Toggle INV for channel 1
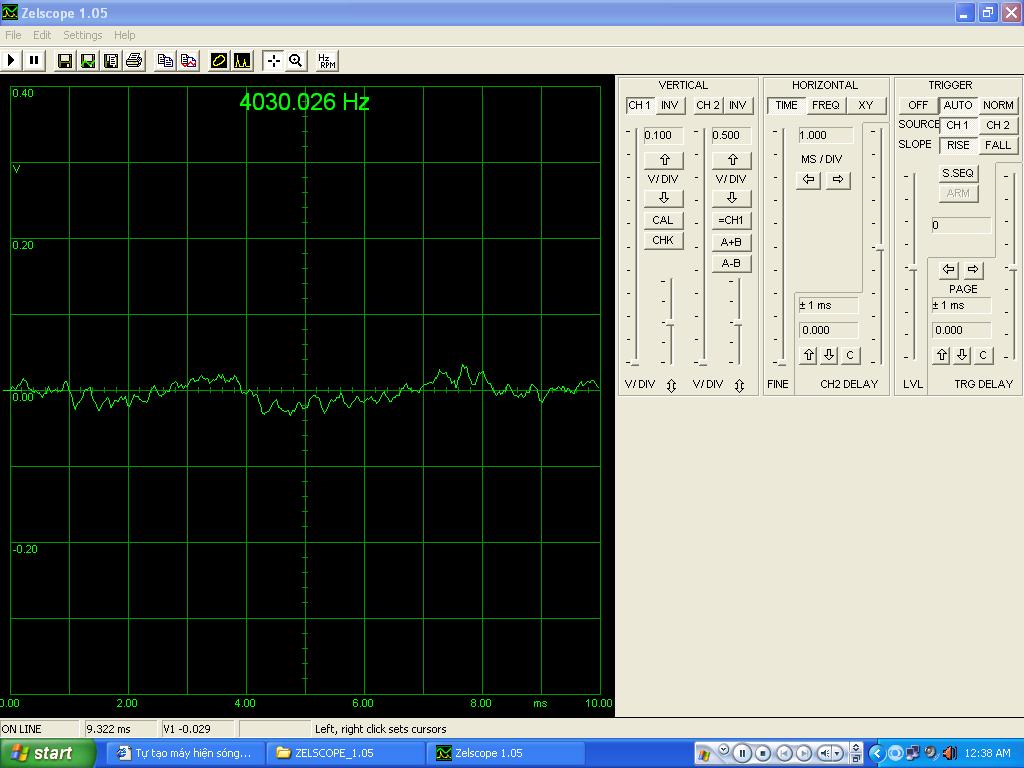1024x768 pixels. pyautogui.click(x=669, y=105)
